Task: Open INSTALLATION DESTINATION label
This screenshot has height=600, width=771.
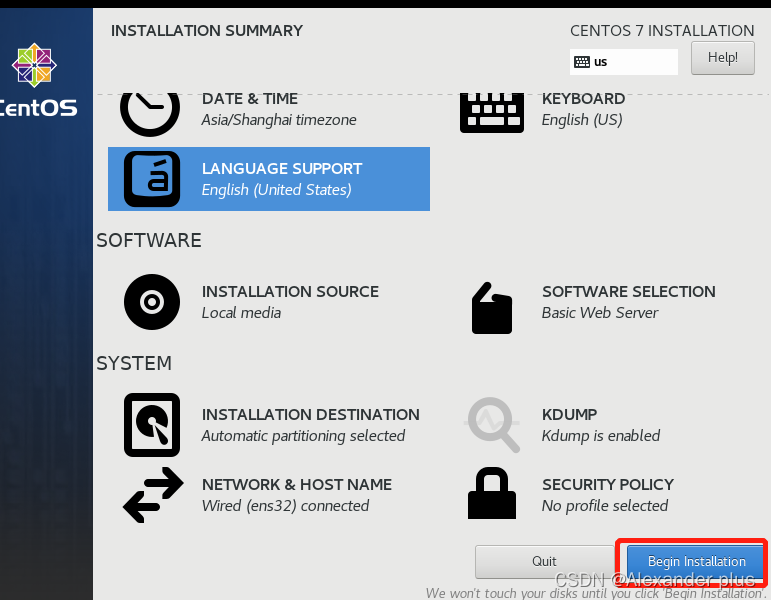Action: [311, 415]
